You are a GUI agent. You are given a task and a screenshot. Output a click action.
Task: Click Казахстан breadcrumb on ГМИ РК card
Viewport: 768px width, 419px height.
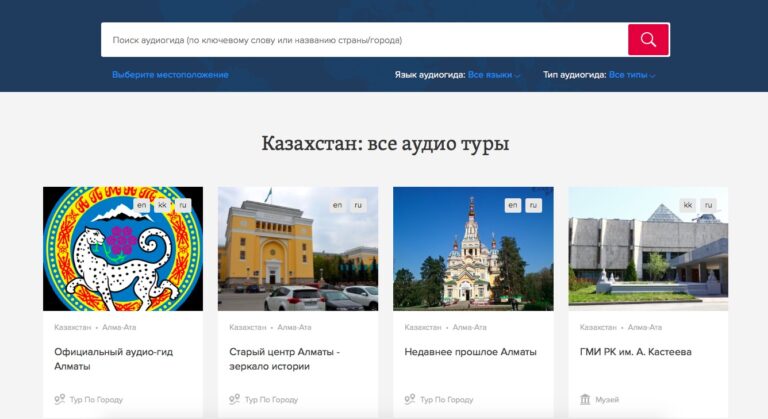(x=598, y=327)
